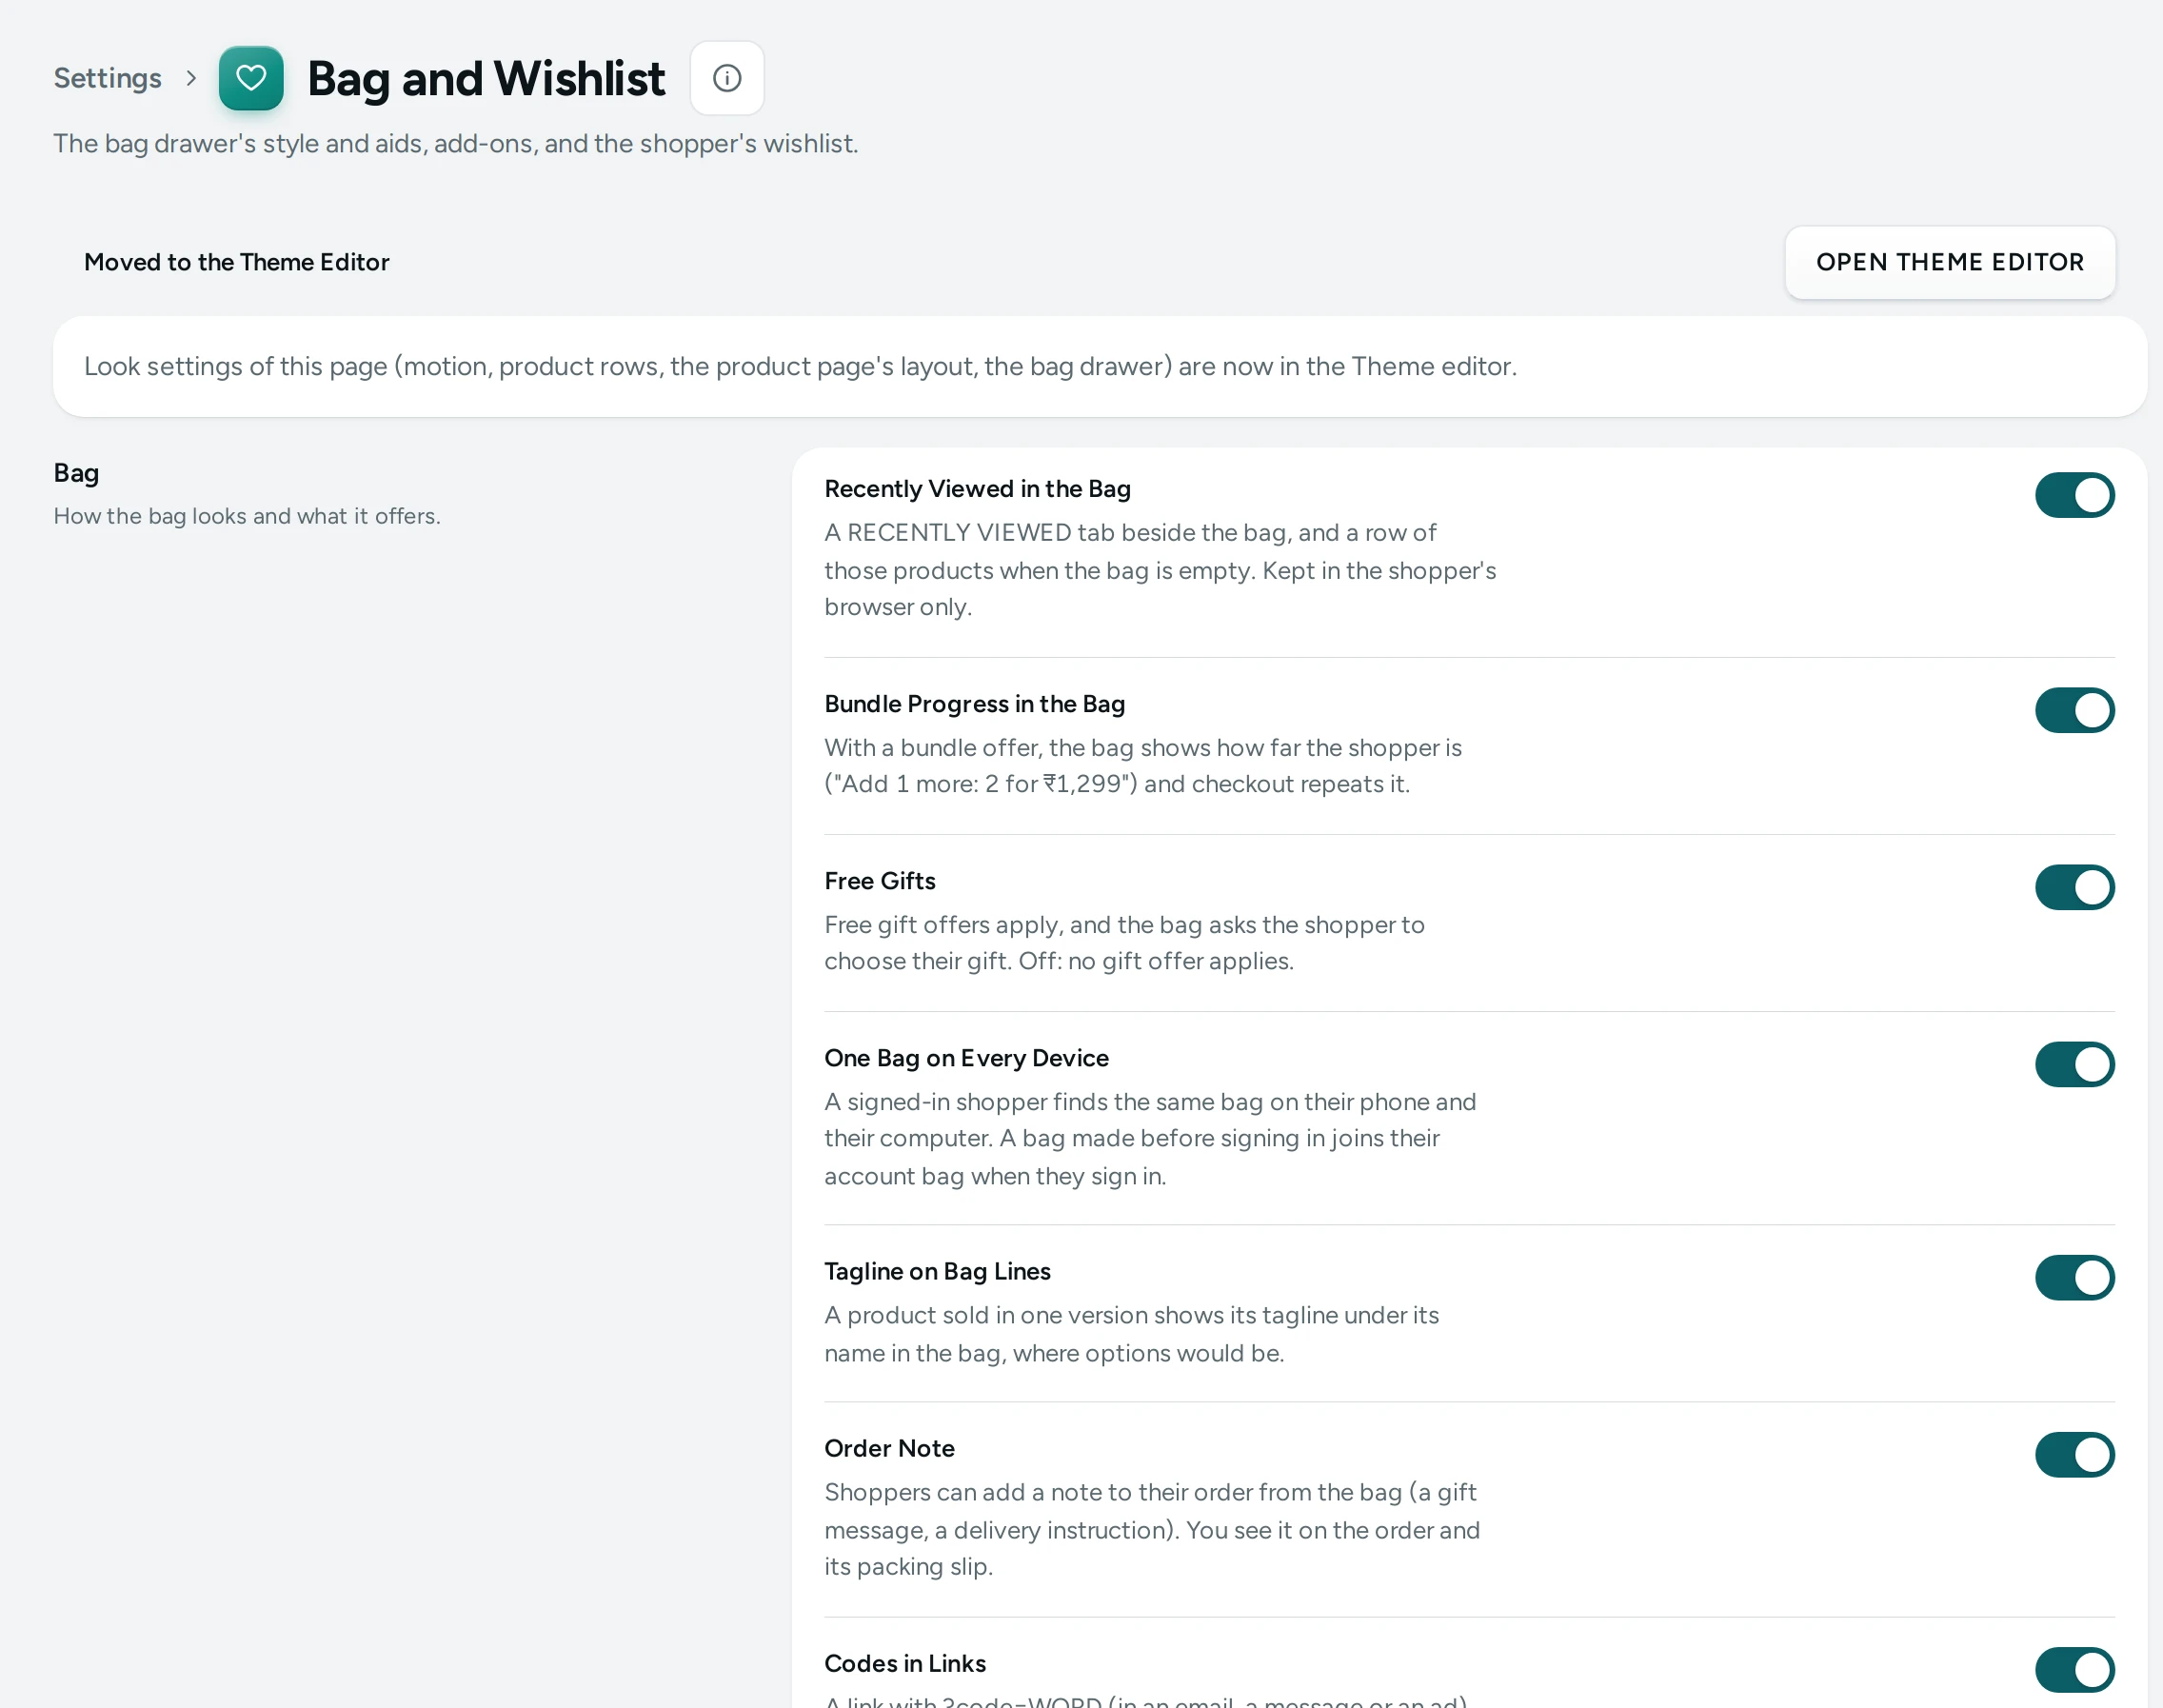Image resolution: width=2163 pixels, height=1708 pixels.
Task: Click the info icon beside Bag and Wishlist
Action: (727, 78)
